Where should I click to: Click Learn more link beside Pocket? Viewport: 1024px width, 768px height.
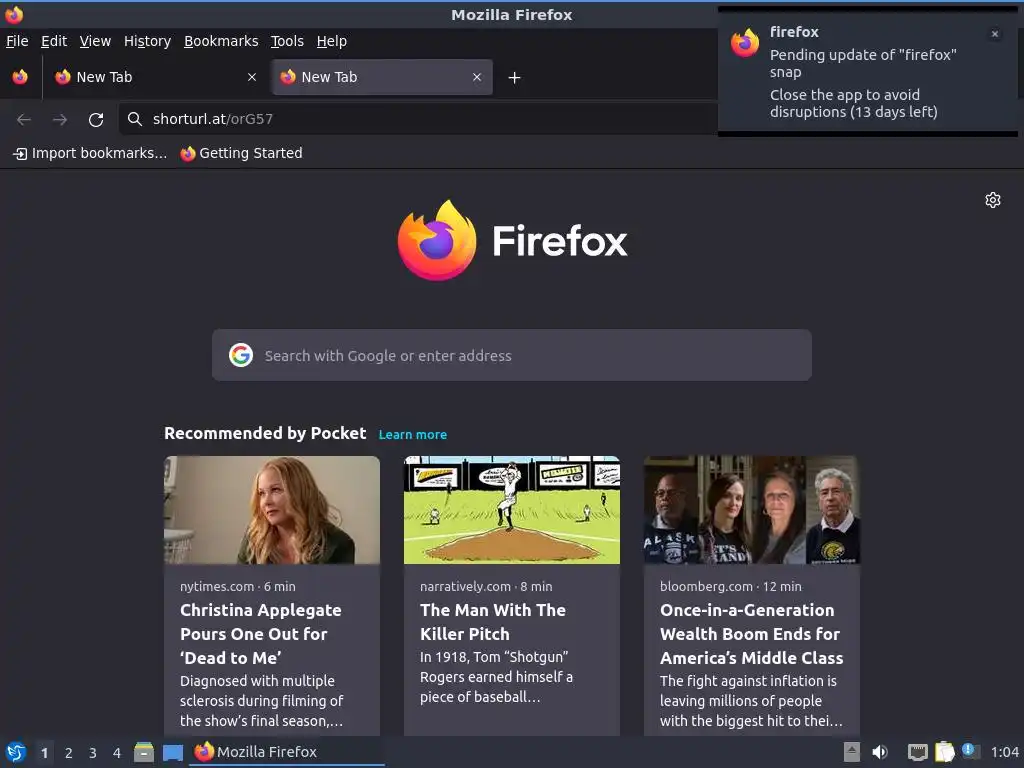(413, 434)
